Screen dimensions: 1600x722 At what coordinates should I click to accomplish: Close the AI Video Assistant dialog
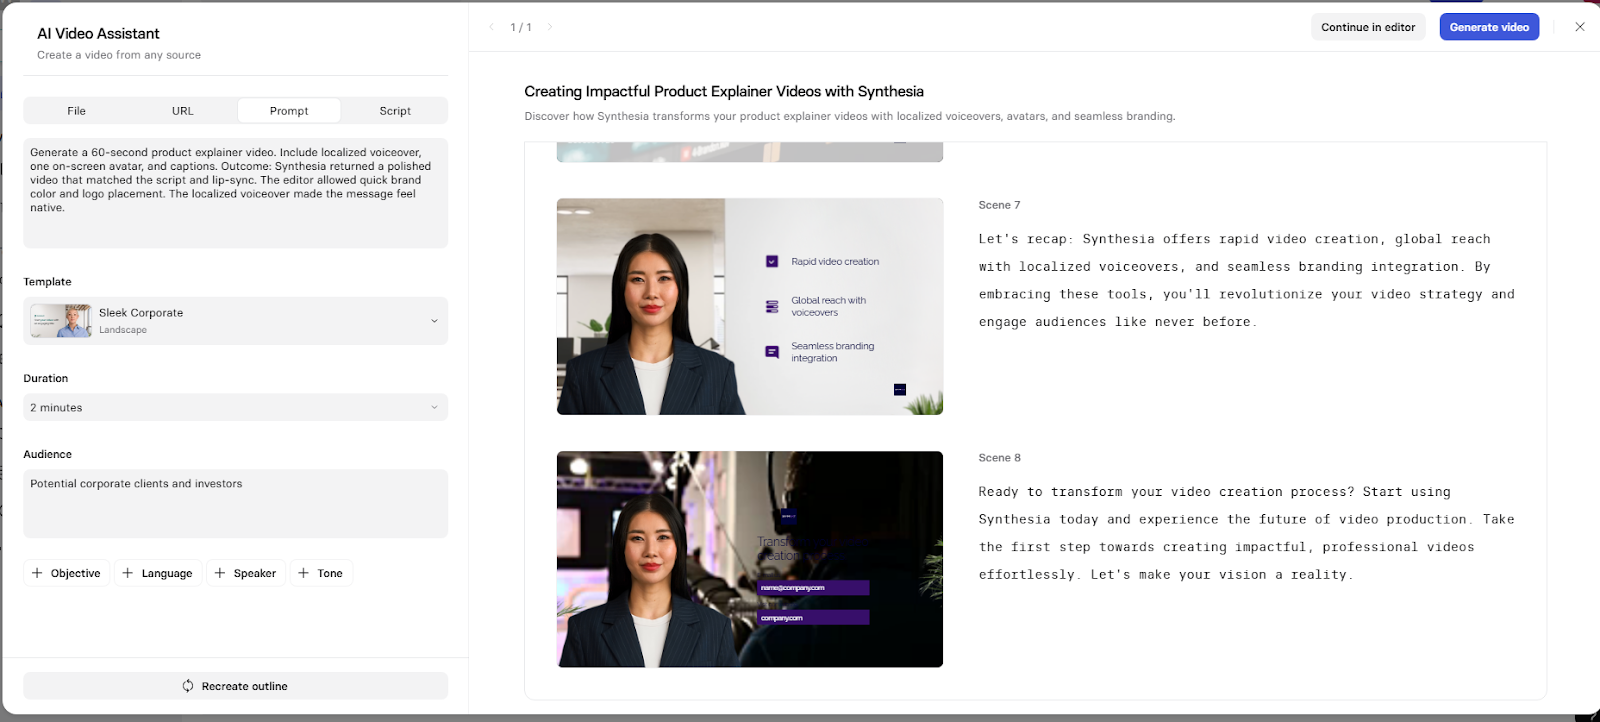tap(1580, 27)
